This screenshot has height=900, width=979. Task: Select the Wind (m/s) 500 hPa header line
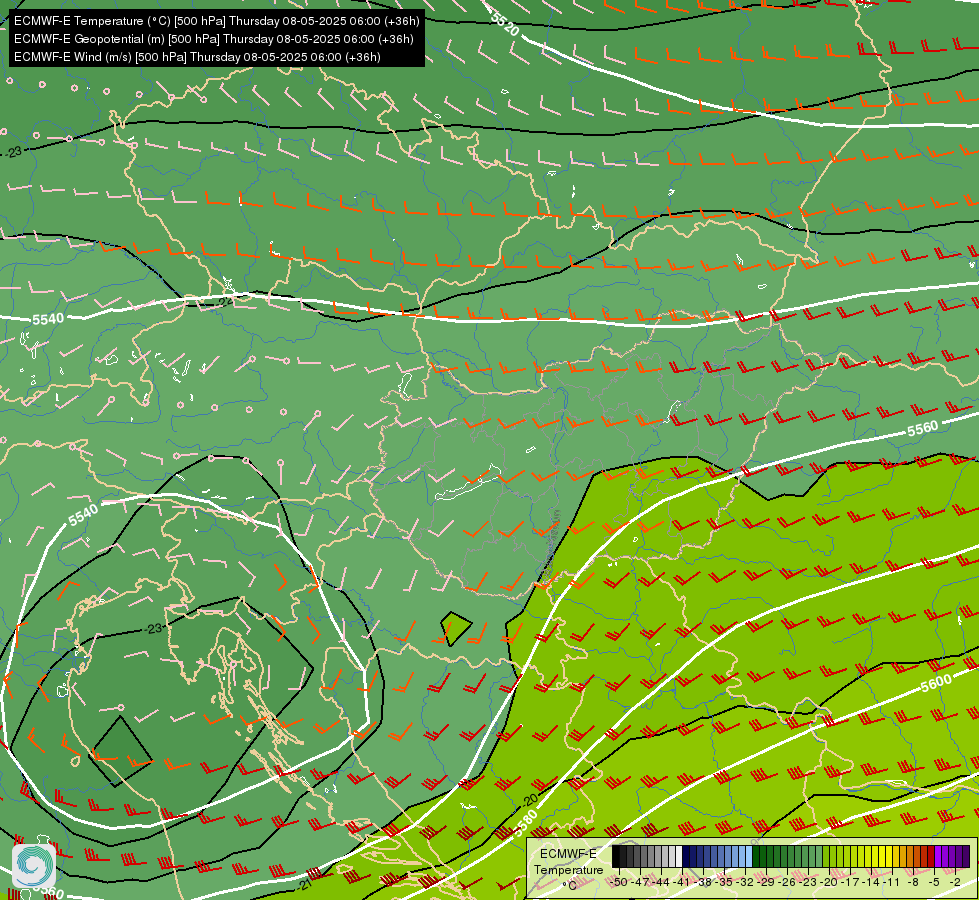coord(197,57)
